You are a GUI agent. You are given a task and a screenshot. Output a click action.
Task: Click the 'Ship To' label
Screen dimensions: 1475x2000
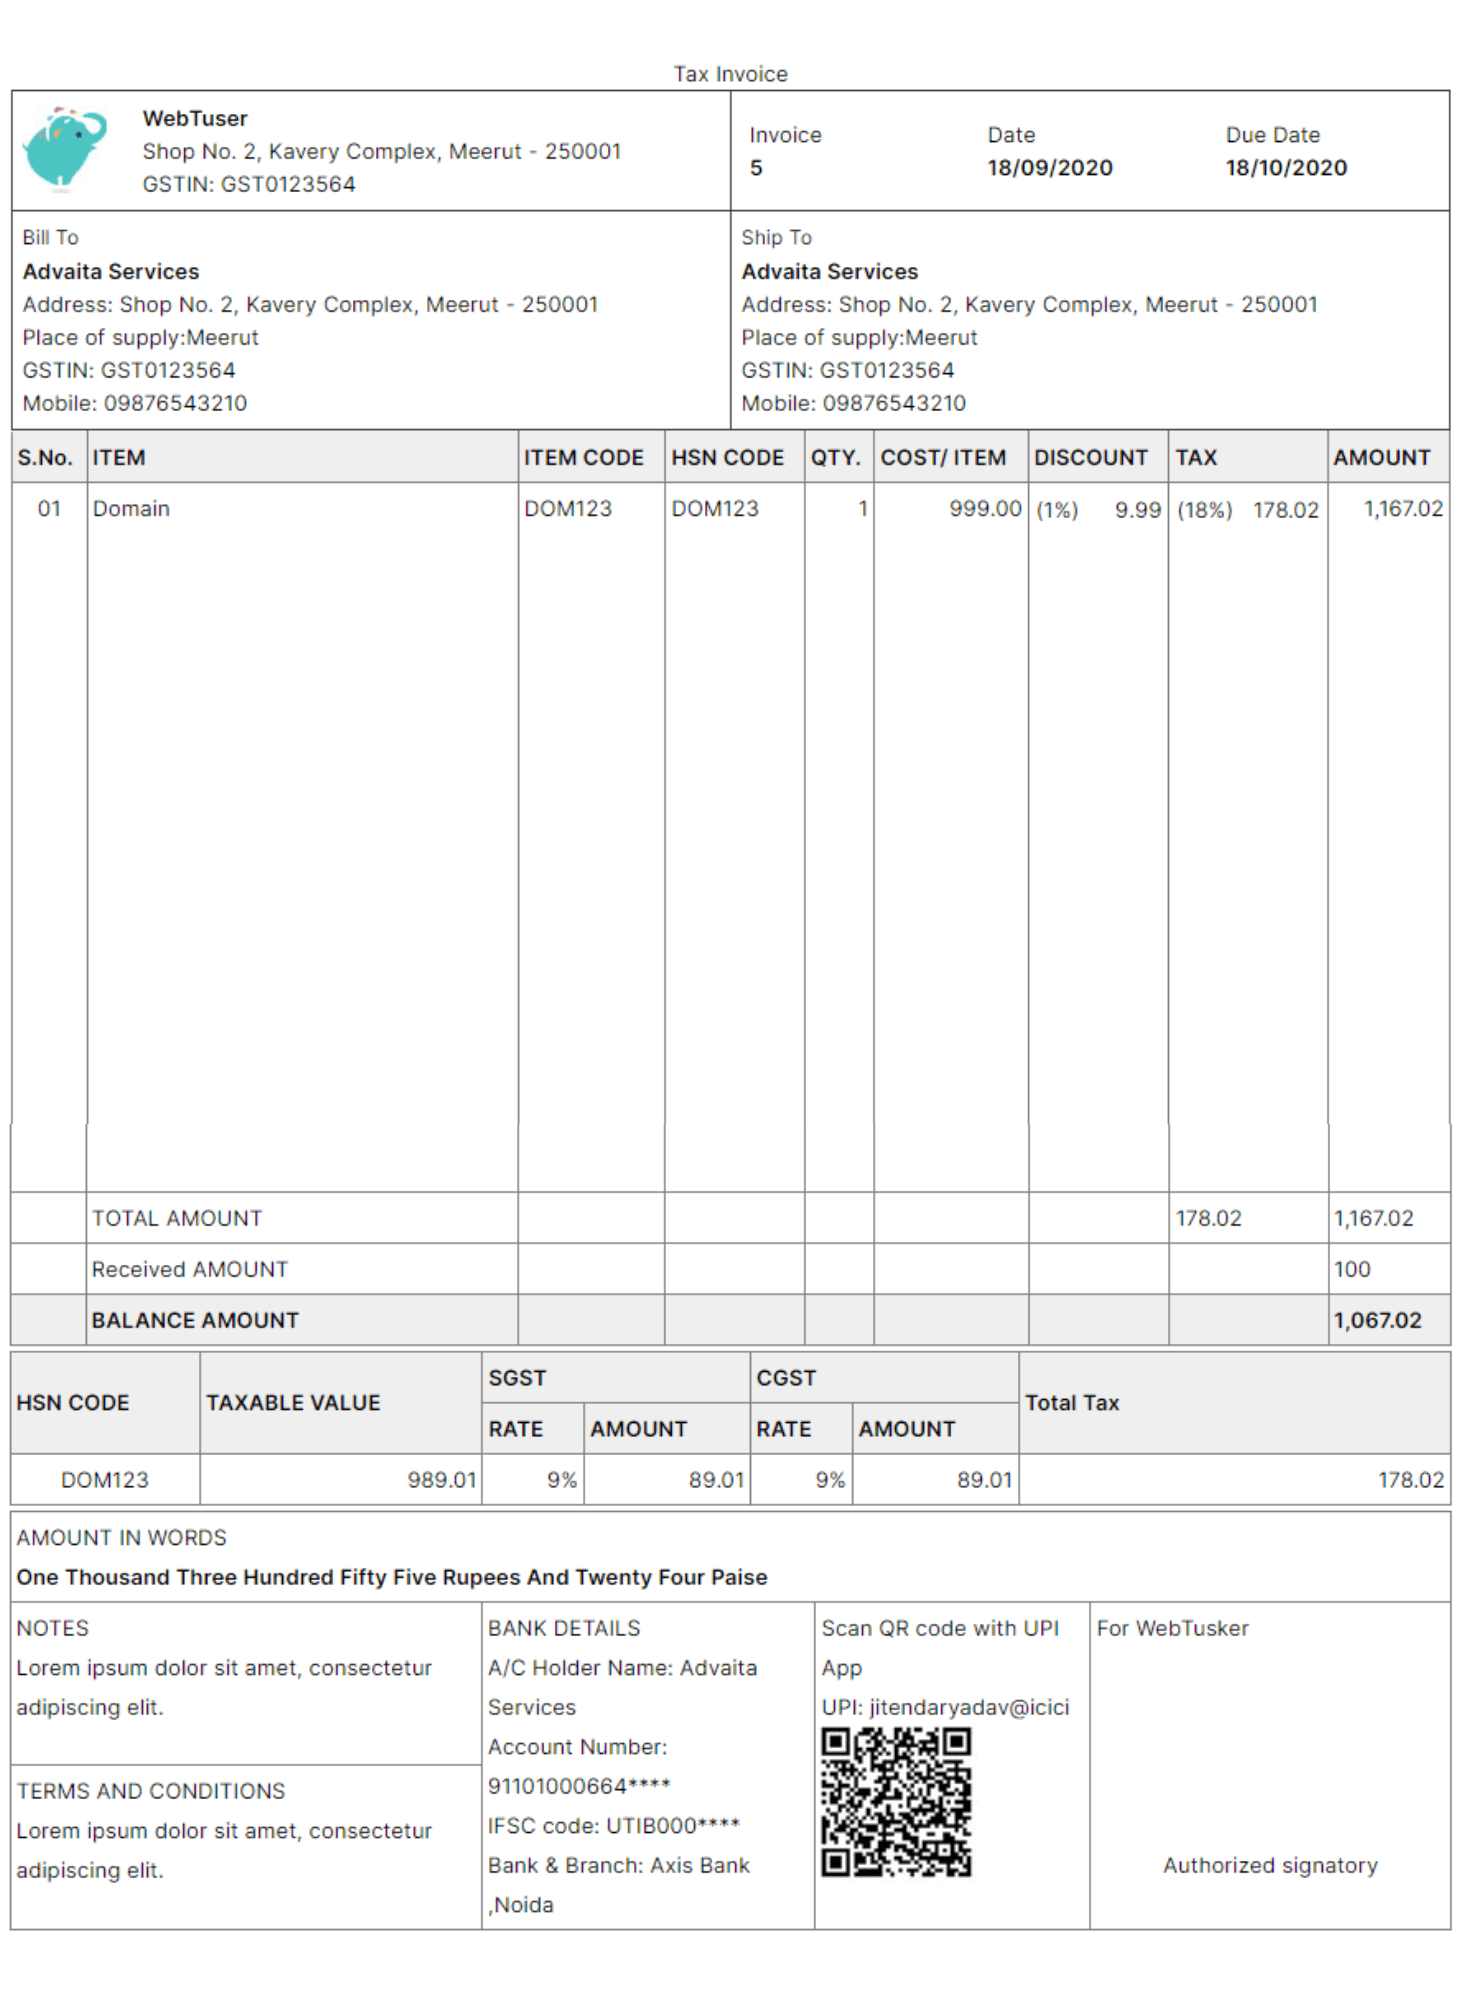777,238
